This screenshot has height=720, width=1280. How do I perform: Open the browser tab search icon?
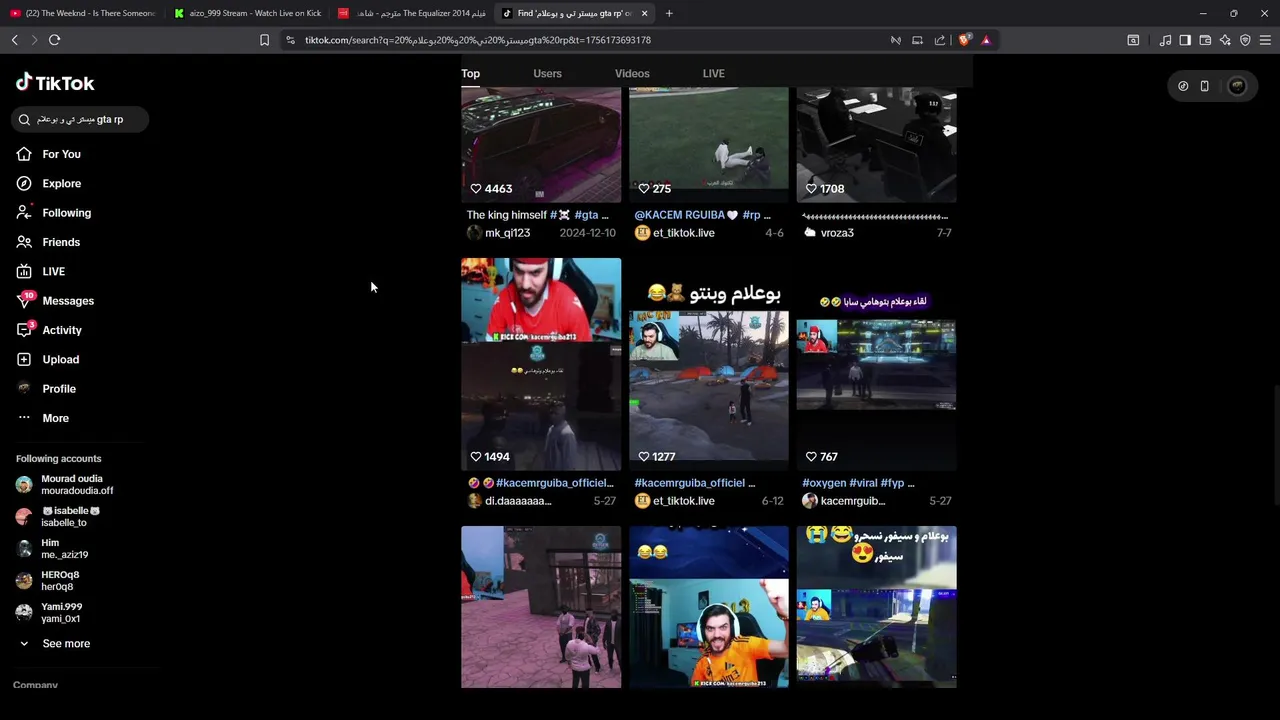(1133, 40)
